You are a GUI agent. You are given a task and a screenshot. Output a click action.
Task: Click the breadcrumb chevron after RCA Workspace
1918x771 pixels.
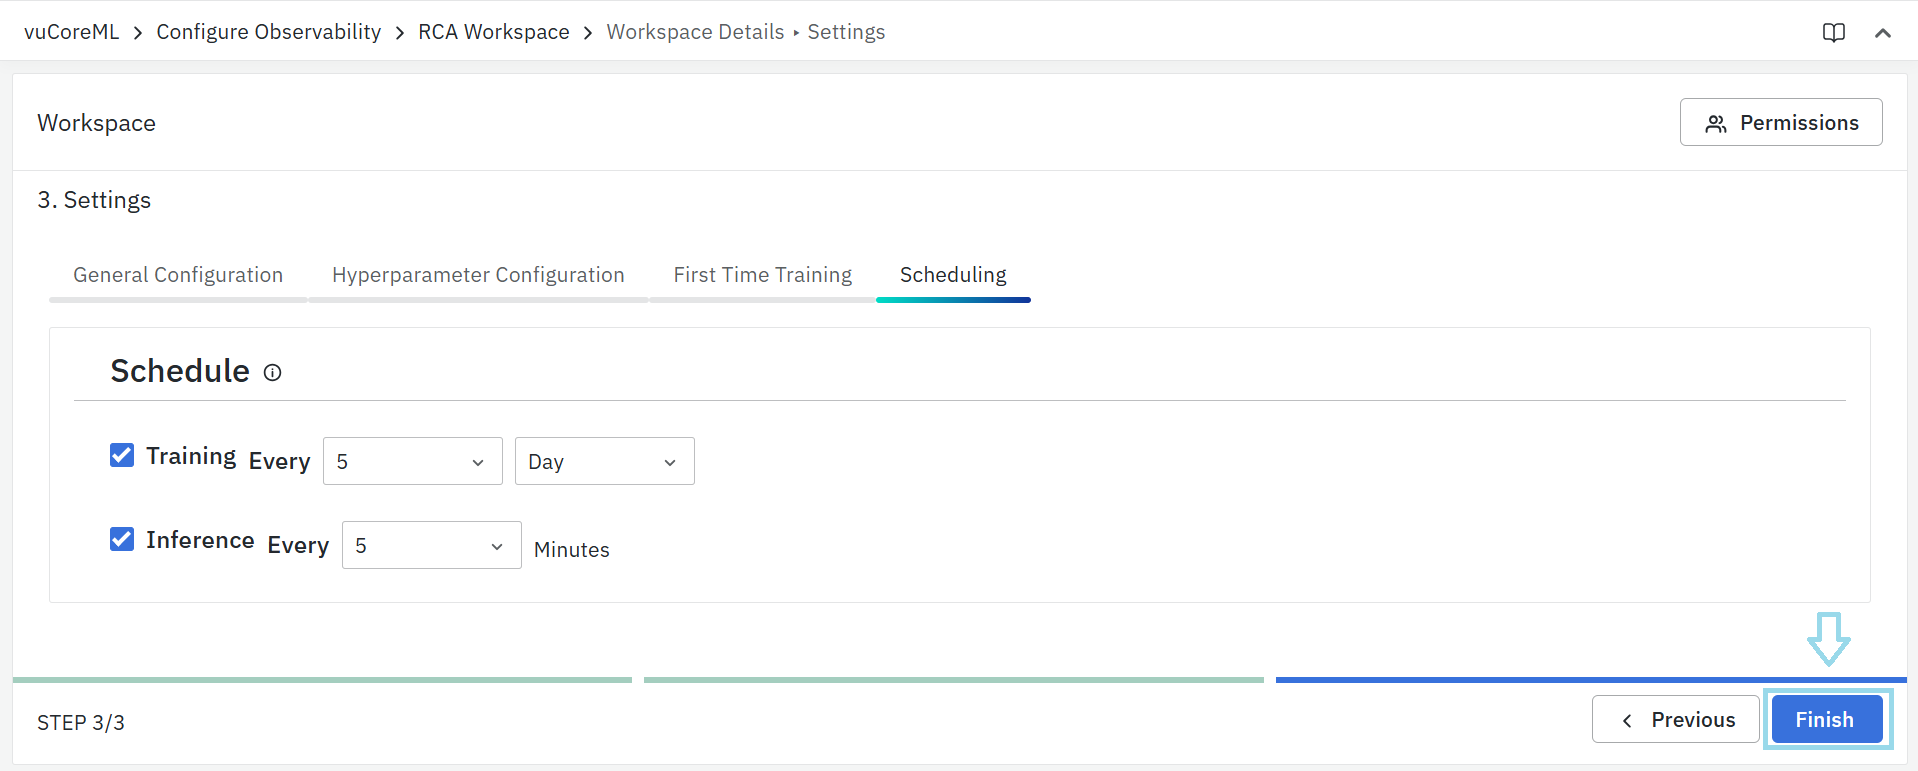coord(588,33)
